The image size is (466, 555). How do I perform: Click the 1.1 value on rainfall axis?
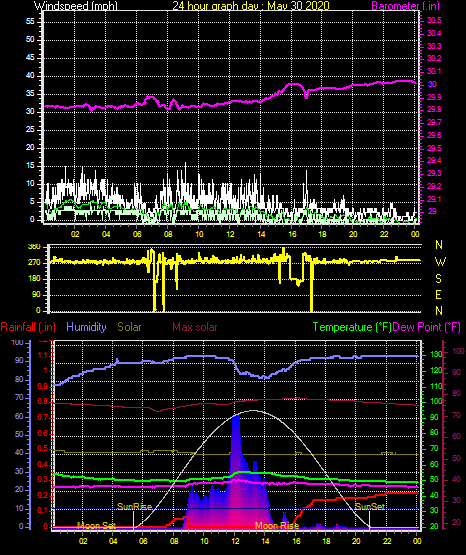43,355
